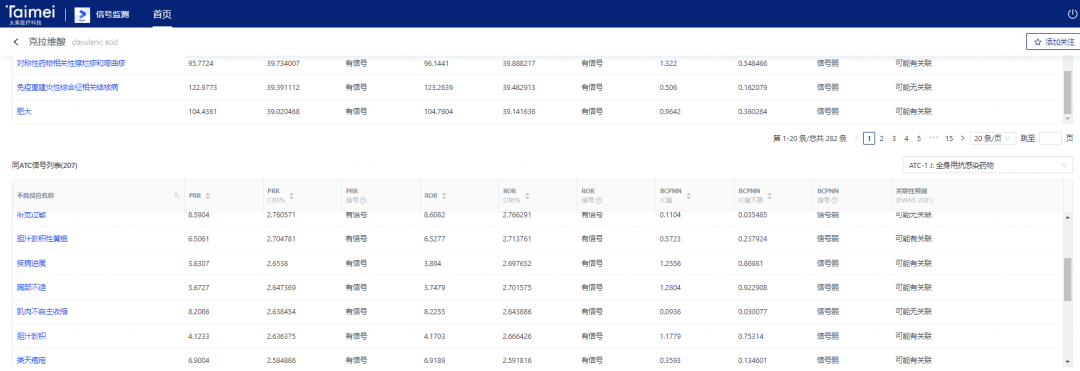Open the ATC-1 J category dropdown
Screen dimensions: 1080x371
click(x=987, y=165)
